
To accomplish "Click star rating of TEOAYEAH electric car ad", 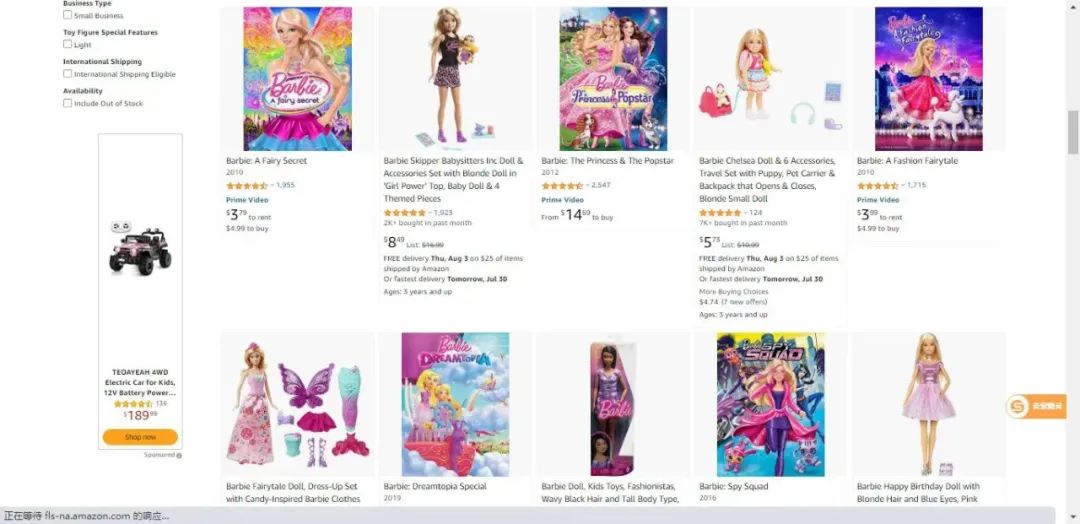I will (x=133, y=404).
